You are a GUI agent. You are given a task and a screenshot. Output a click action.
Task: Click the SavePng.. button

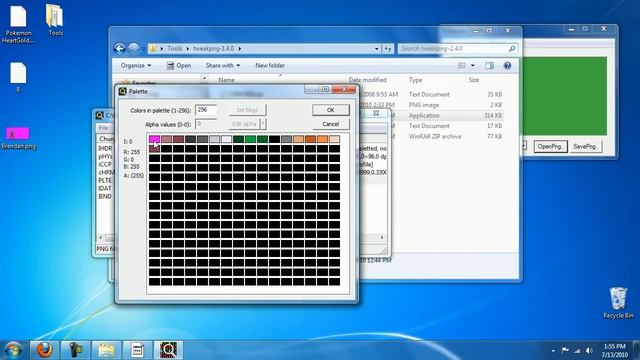click(x=585, y=147)
